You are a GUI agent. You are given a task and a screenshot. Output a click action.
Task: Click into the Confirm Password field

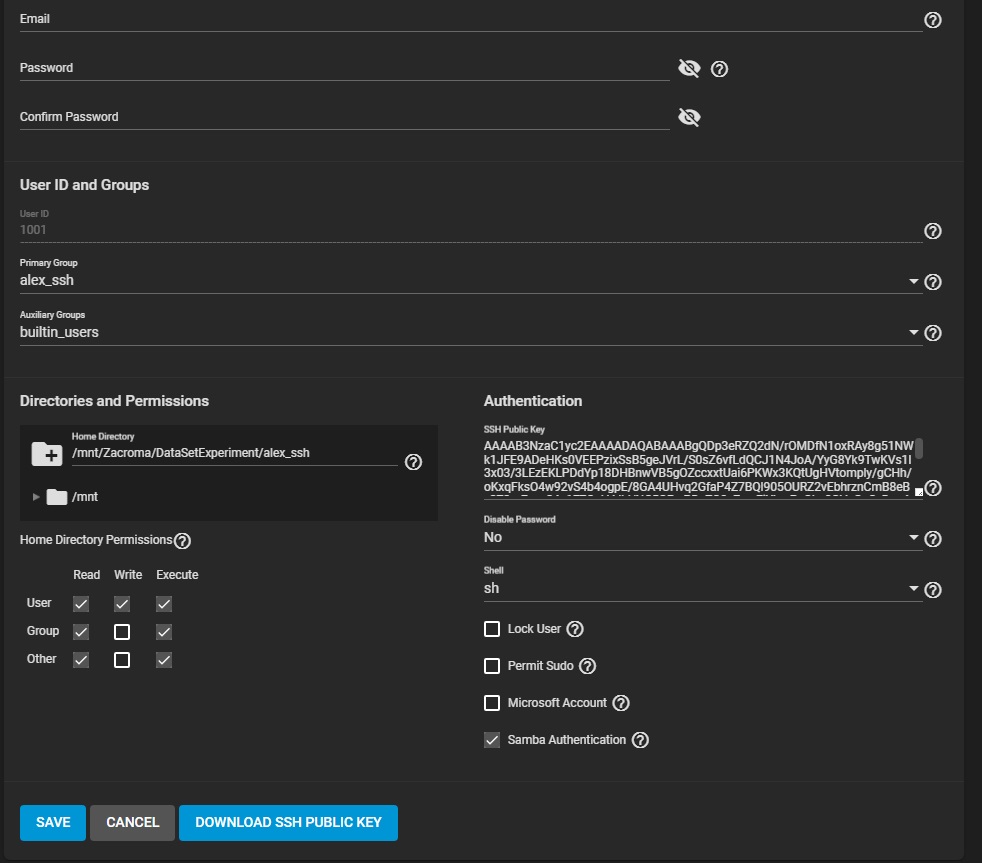click(x=344, y=116)
